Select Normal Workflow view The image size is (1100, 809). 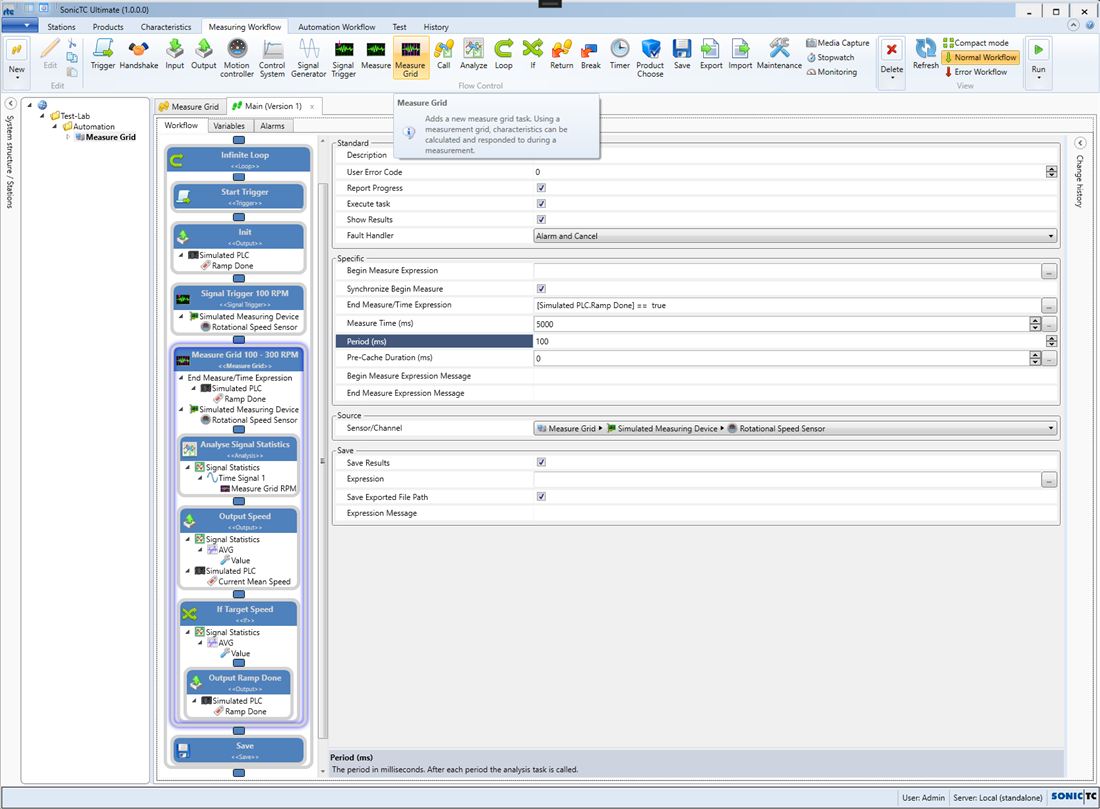click(980, 57)
